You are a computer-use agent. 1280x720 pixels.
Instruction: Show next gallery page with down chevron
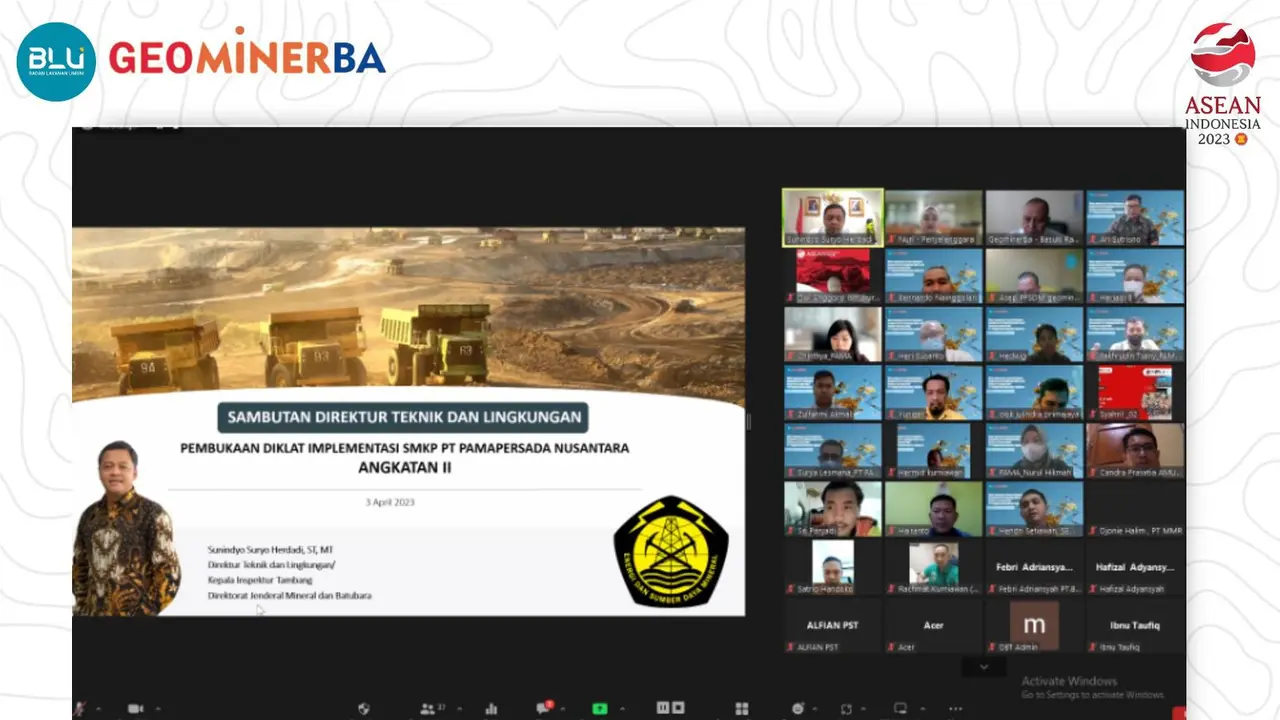[x=984, y=667]
